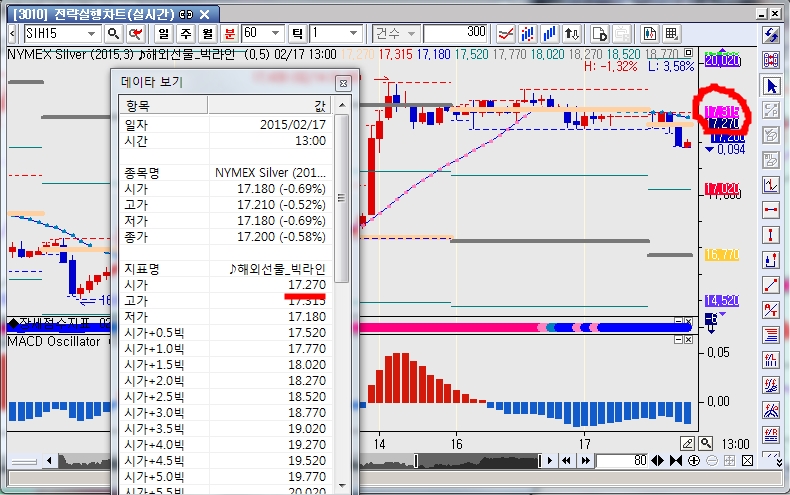Click the zoom-in plus icon in bottom bar

pos(694,460)
